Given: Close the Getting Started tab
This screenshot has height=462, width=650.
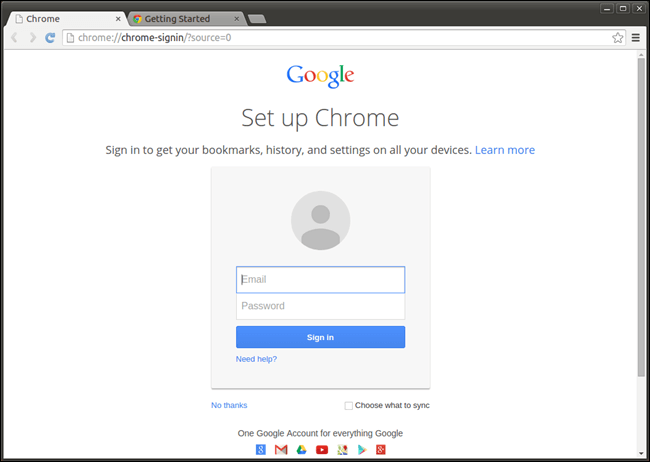Looking at the screenshot, I should pyautogui.click(x=237, y=19).
